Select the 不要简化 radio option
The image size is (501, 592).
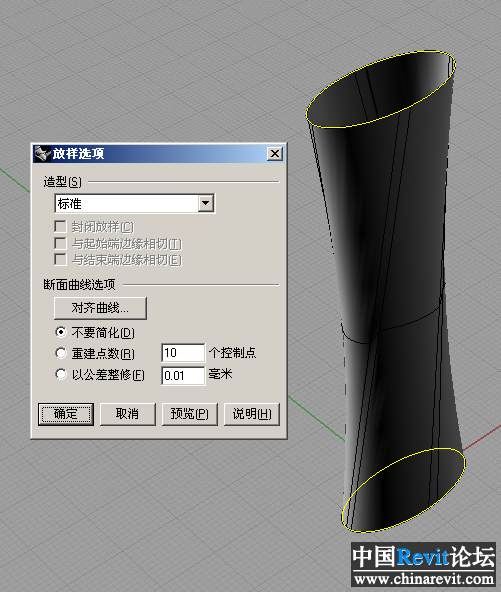point(60,332)
